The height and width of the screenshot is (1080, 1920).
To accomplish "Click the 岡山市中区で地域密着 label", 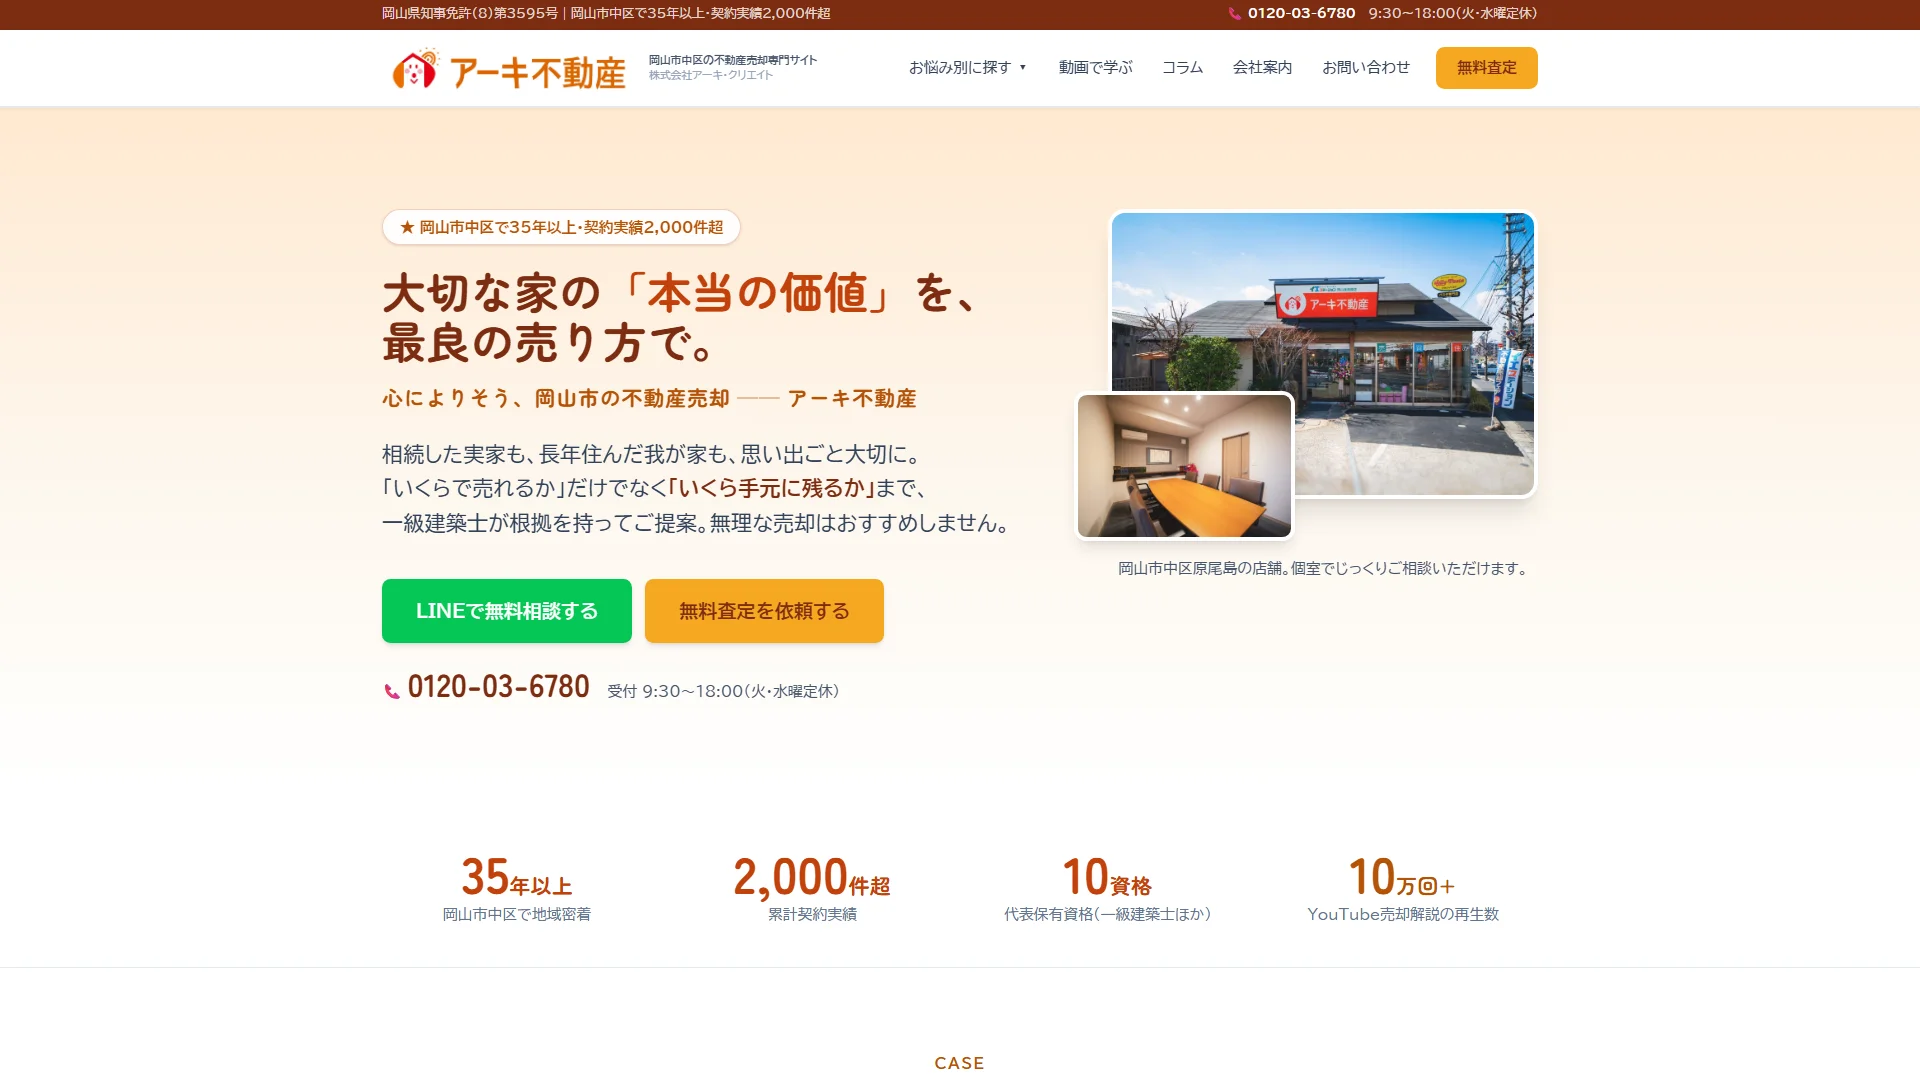I will (x=516, y=914).
